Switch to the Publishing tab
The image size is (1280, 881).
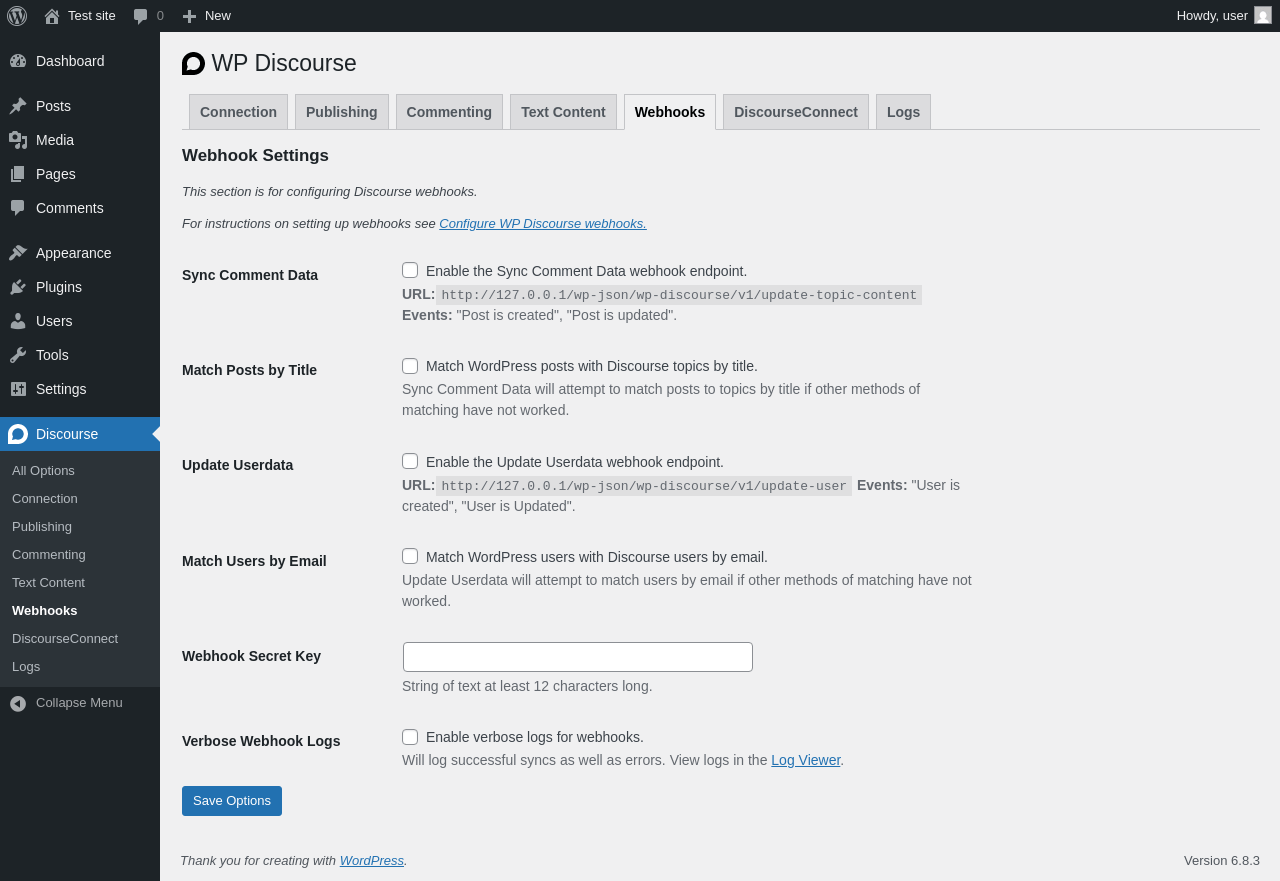[x=341, y=112]
